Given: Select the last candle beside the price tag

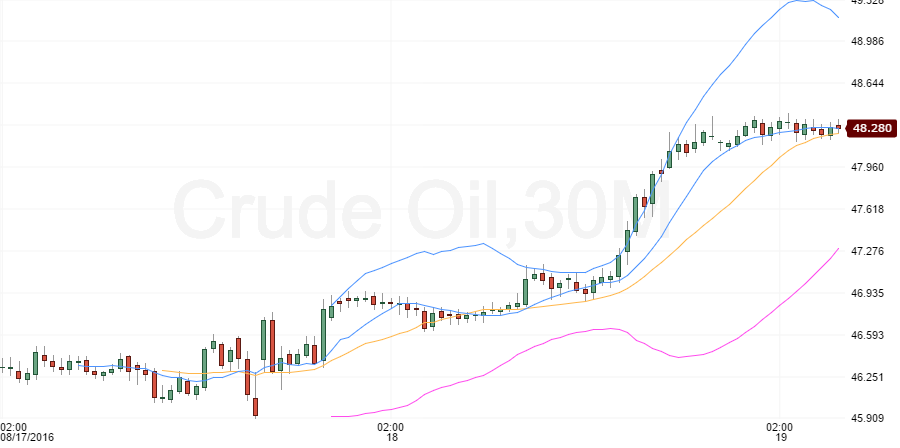Looking at the screenshot, I should click(838, 127).
